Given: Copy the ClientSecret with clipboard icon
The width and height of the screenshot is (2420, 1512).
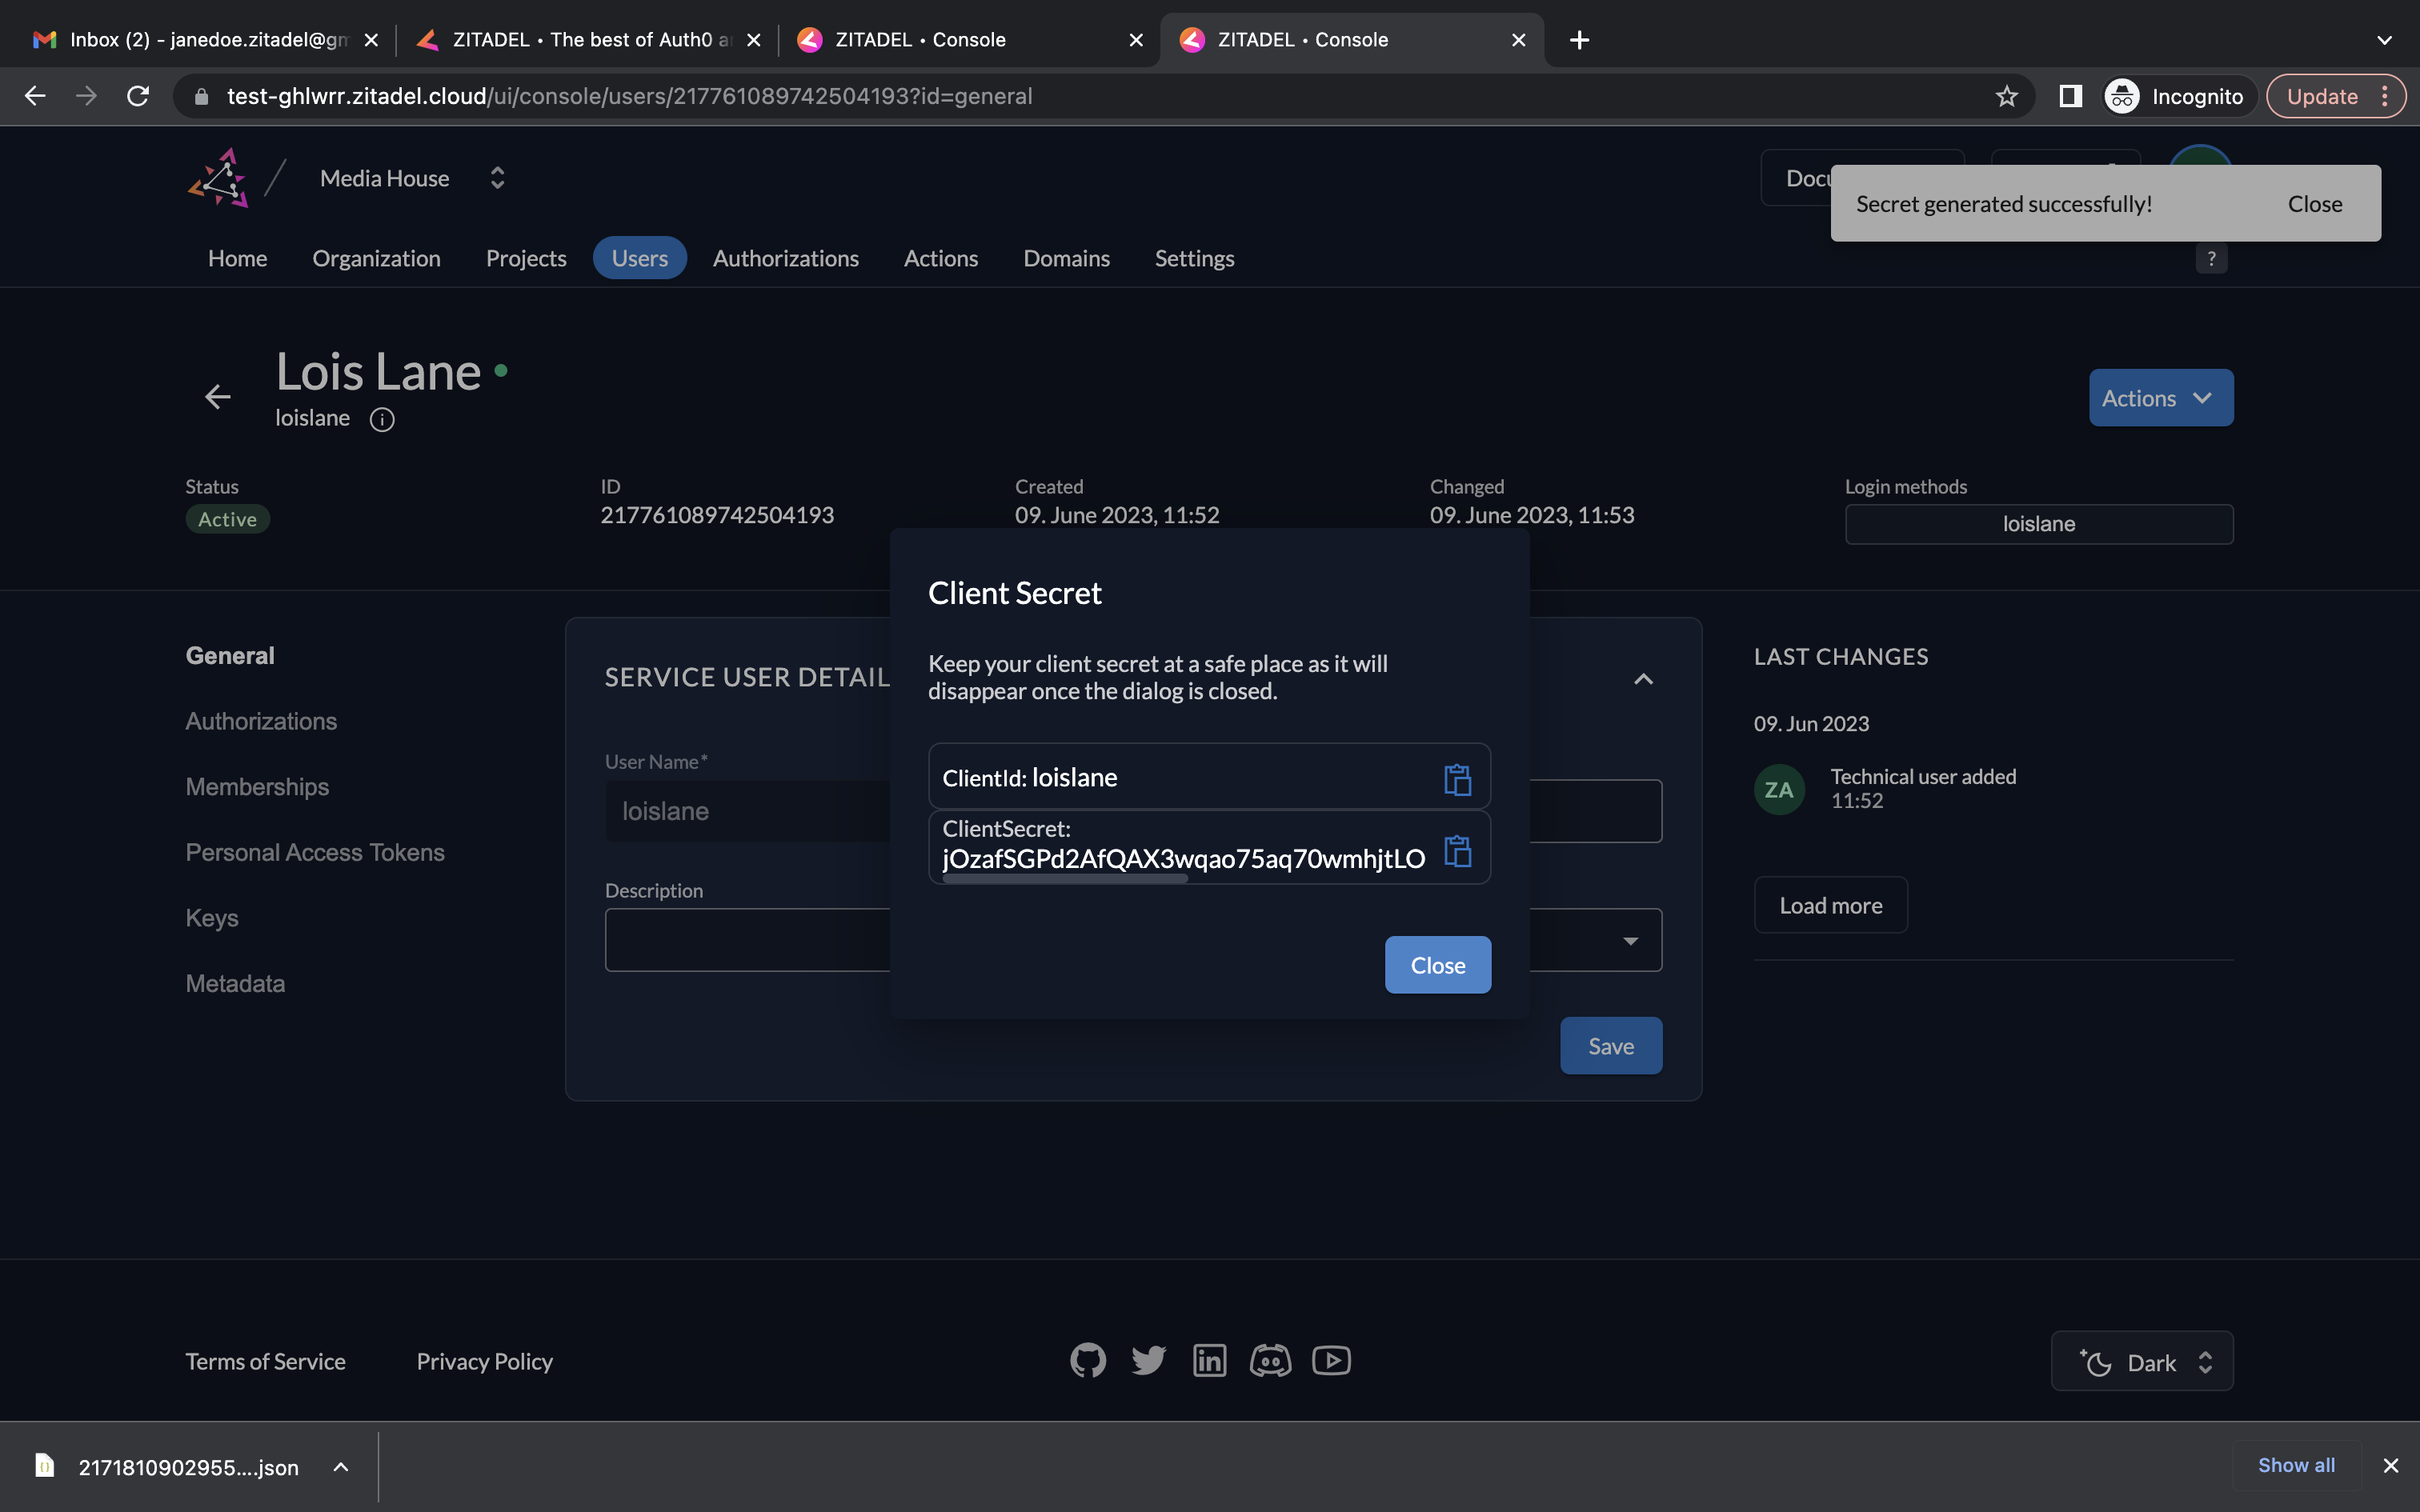Looking at the screenshot, I should (1457, 850).
